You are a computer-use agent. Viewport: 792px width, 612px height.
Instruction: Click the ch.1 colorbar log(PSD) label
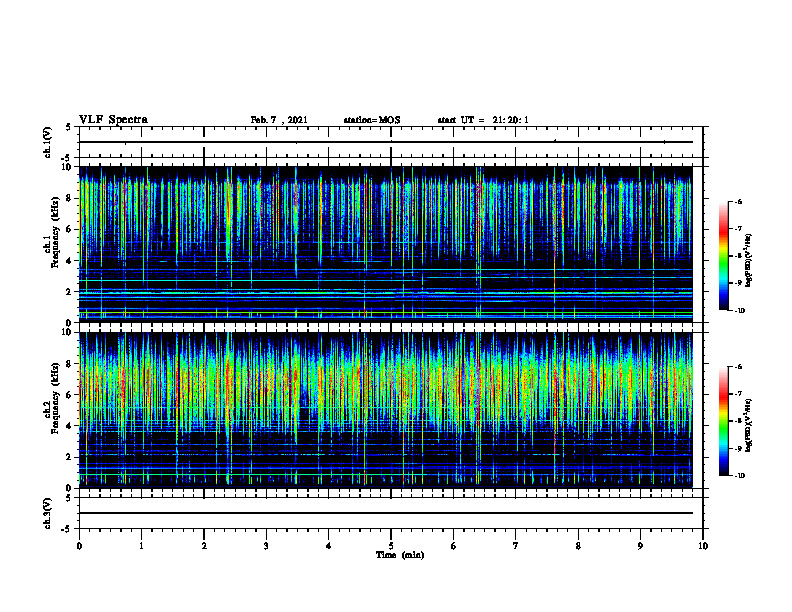tap(749, 261)
